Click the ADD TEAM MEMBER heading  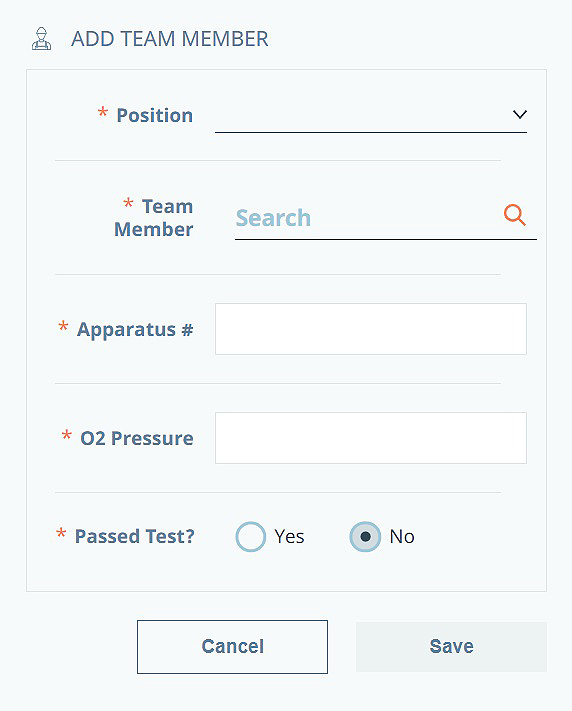click(170, 39)
